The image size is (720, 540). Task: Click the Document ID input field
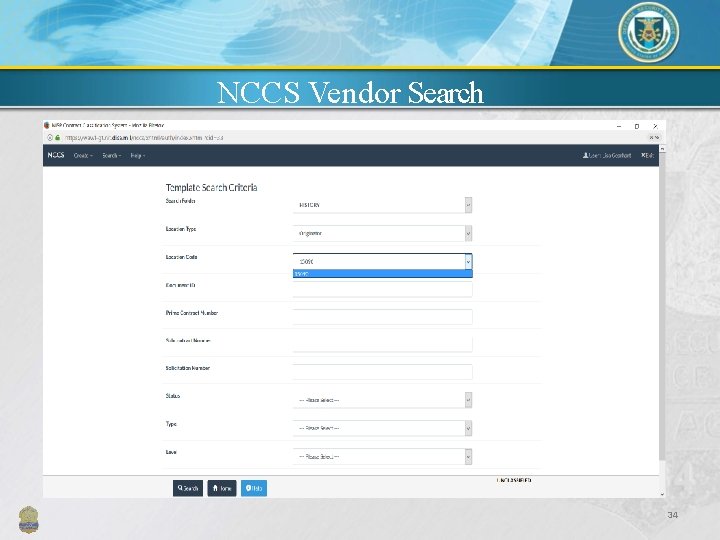pyautogui.click(x=382, y=289)
